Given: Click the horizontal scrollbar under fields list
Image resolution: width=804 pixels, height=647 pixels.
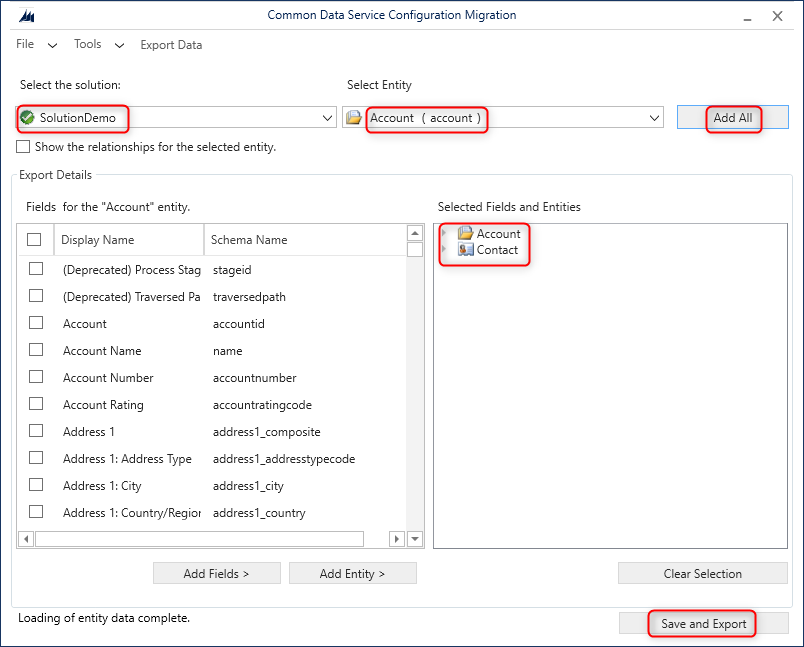Looking at the screenshot, I should click(198, 539).
